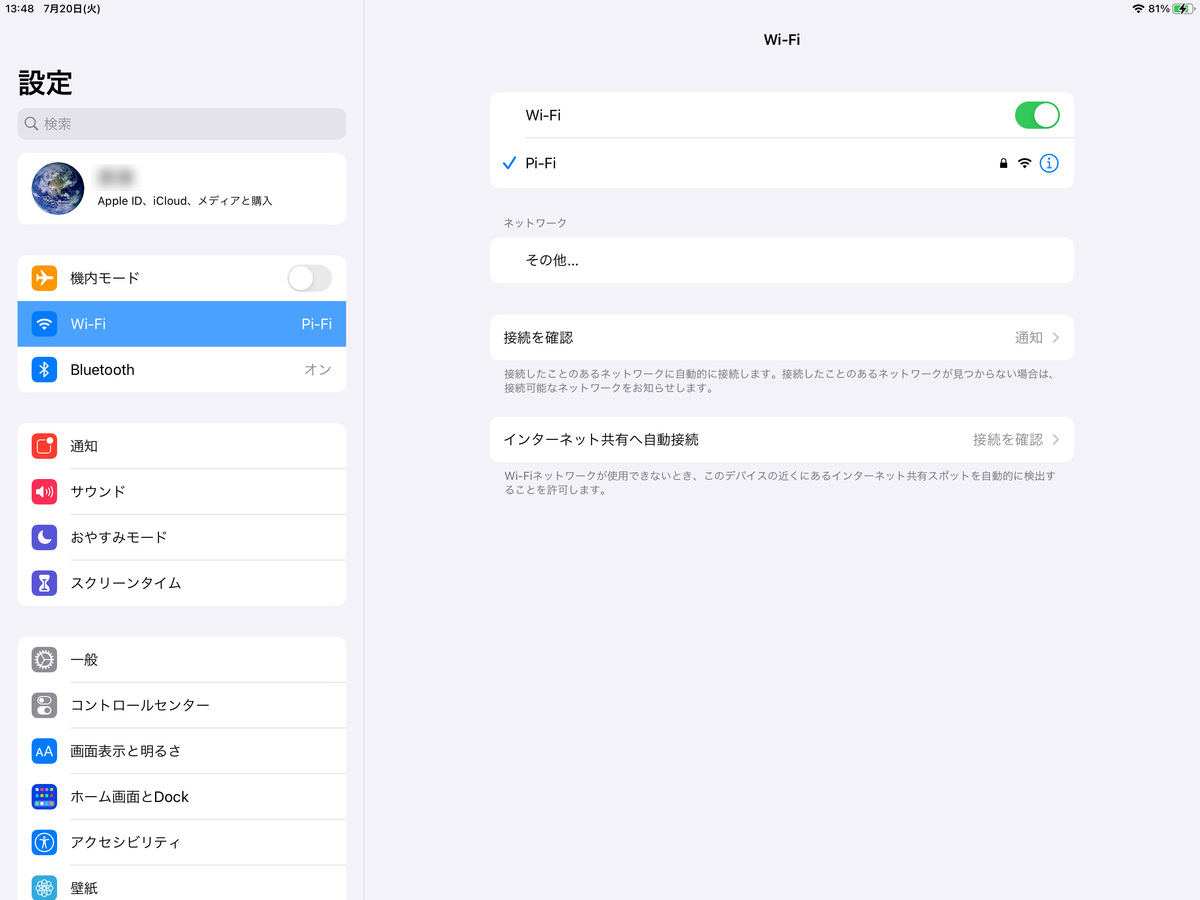Tap the red 通知 icon
This screenshot has height=900, width=1200.
(x=44, y=446)
